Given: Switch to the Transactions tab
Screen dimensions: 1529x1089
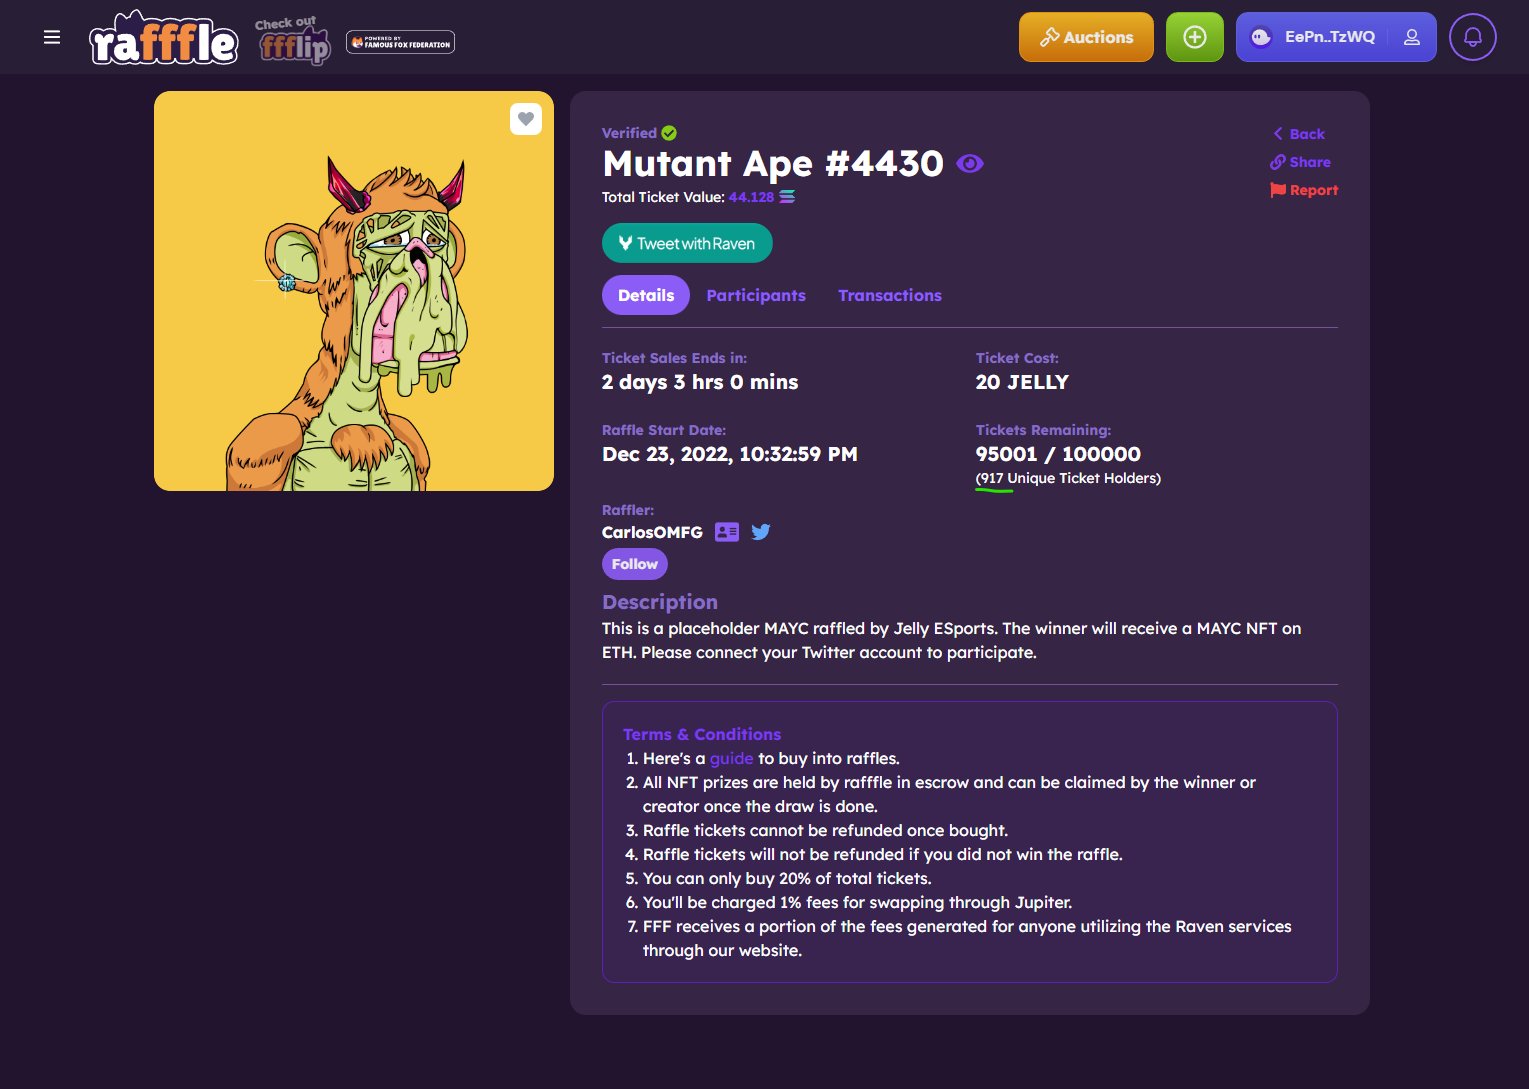Looking at the screenshot, I should tap(890, 295).
